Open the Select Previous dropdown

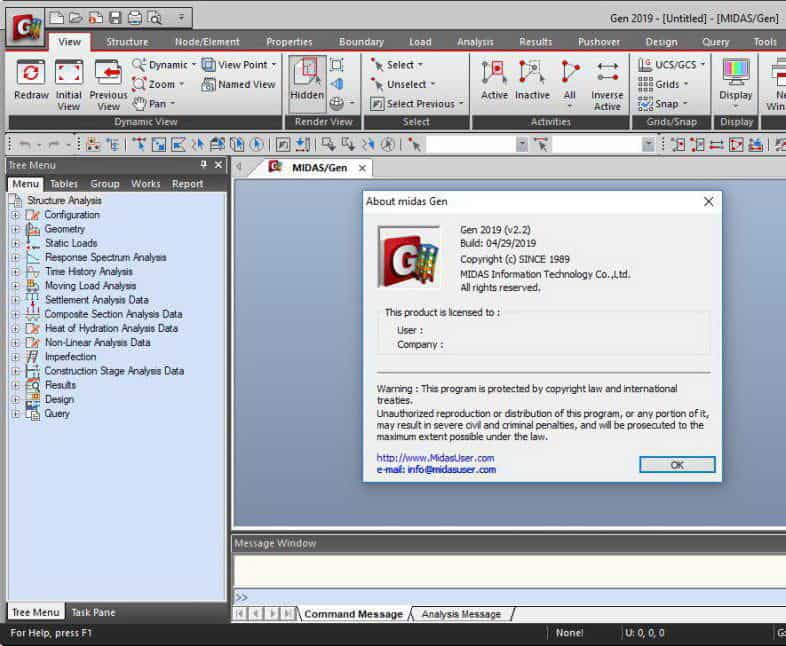point(461,103)
